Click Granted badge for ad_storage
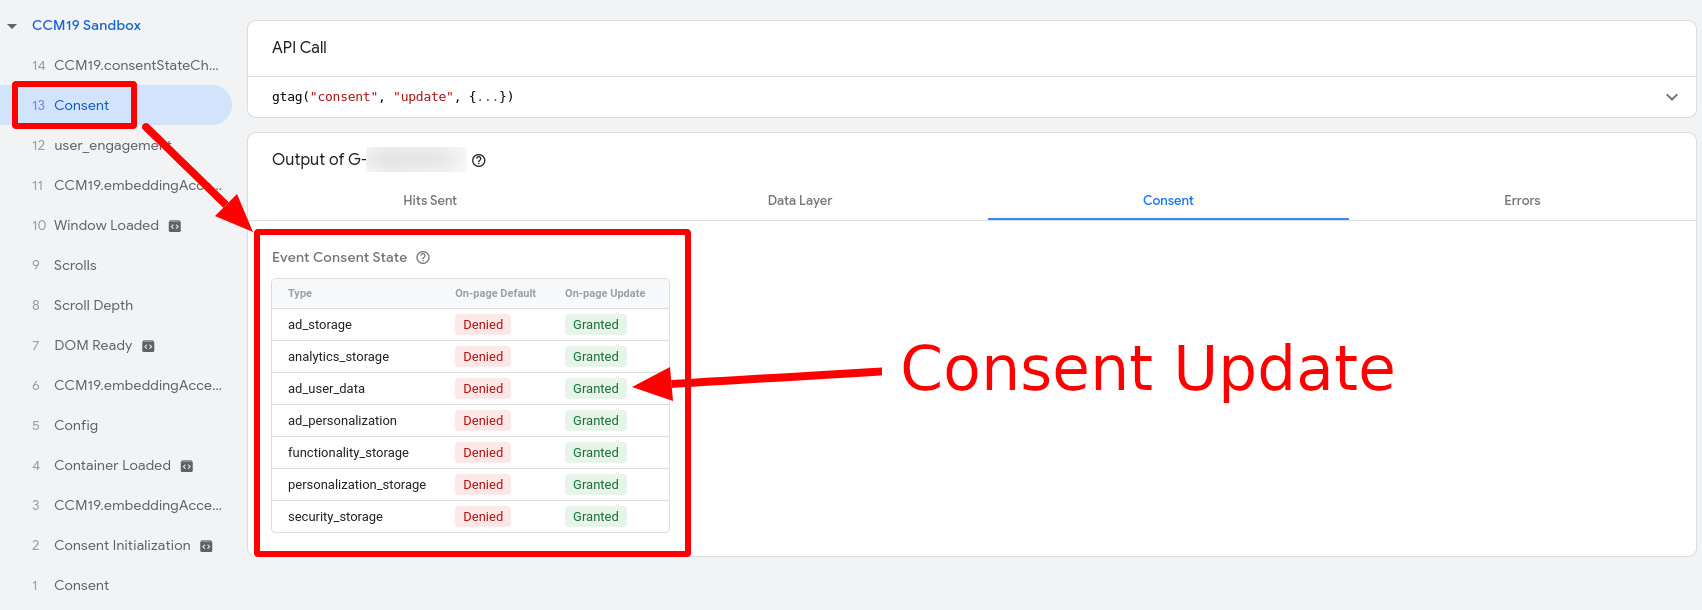 point(595,325)
